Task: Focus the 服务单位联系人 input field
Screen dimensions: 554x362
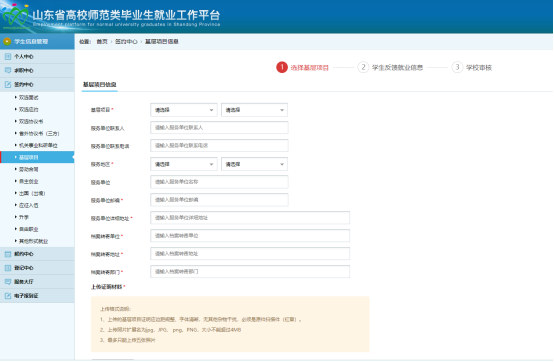Action: pyautogui.click(x=219, y=127)
